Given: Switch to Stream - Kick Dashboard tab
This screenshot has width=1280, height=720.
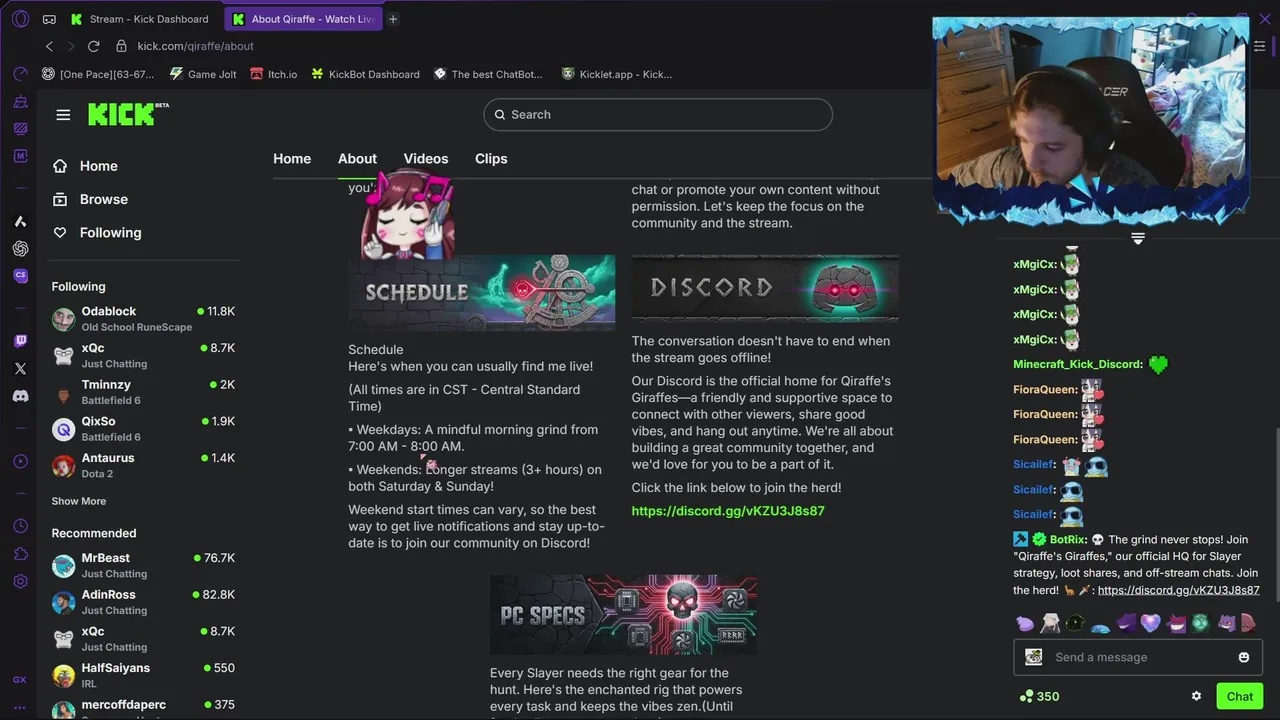Looking at the screenshot, I should 139,19.
